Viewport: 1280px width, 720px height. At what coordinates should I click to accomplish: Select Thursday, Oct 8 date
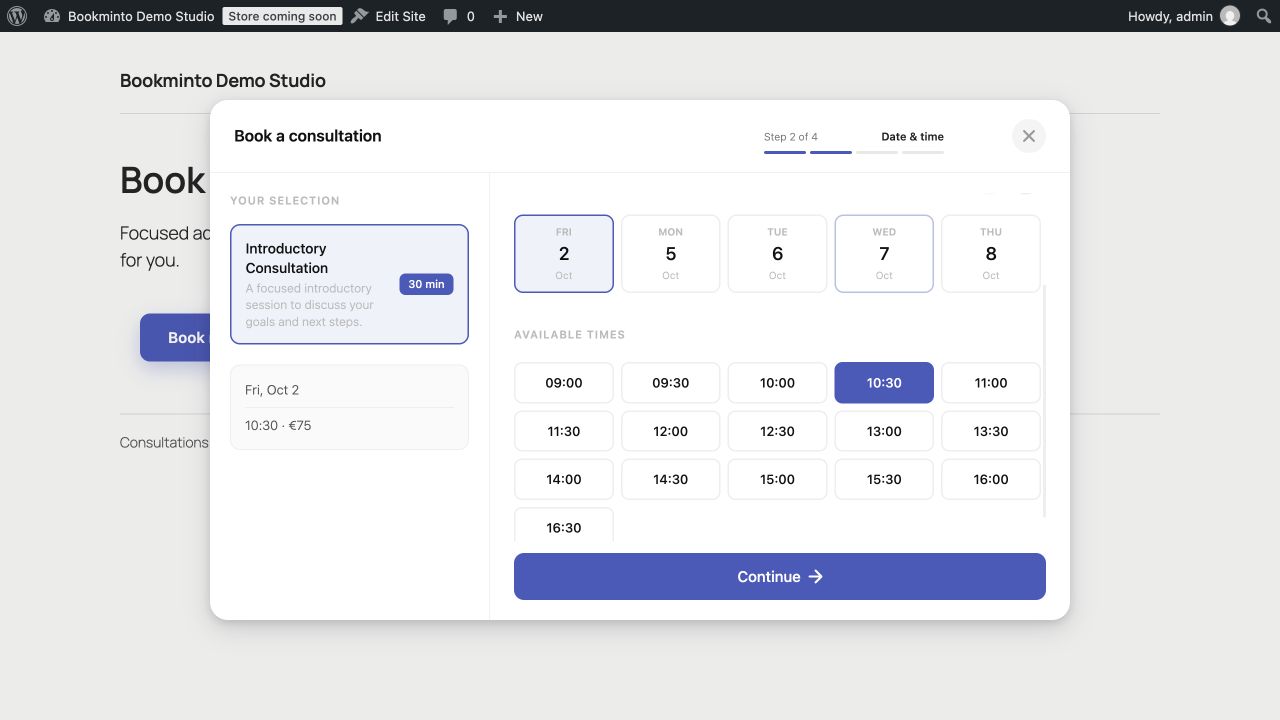pyautogui.click(x=991, y=254)
